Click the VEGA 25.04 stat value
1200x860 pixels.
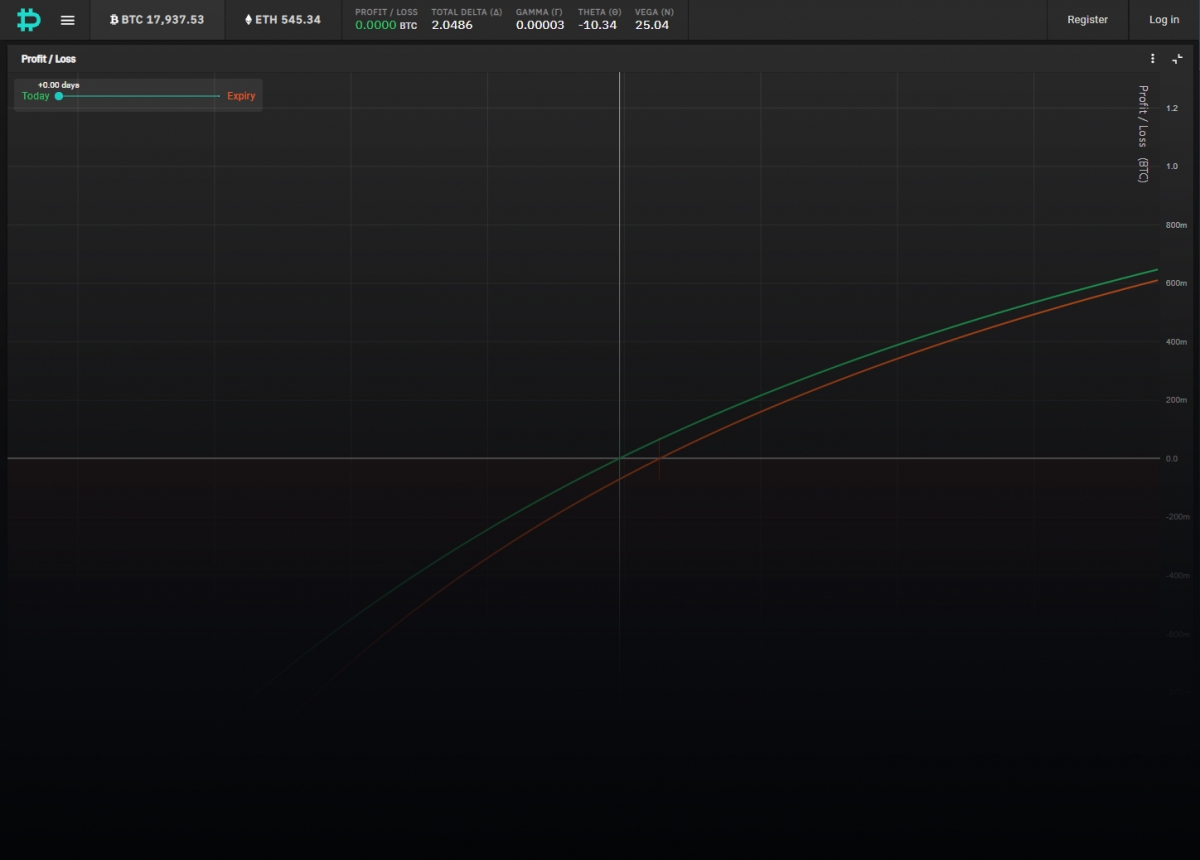click(652, 25)
